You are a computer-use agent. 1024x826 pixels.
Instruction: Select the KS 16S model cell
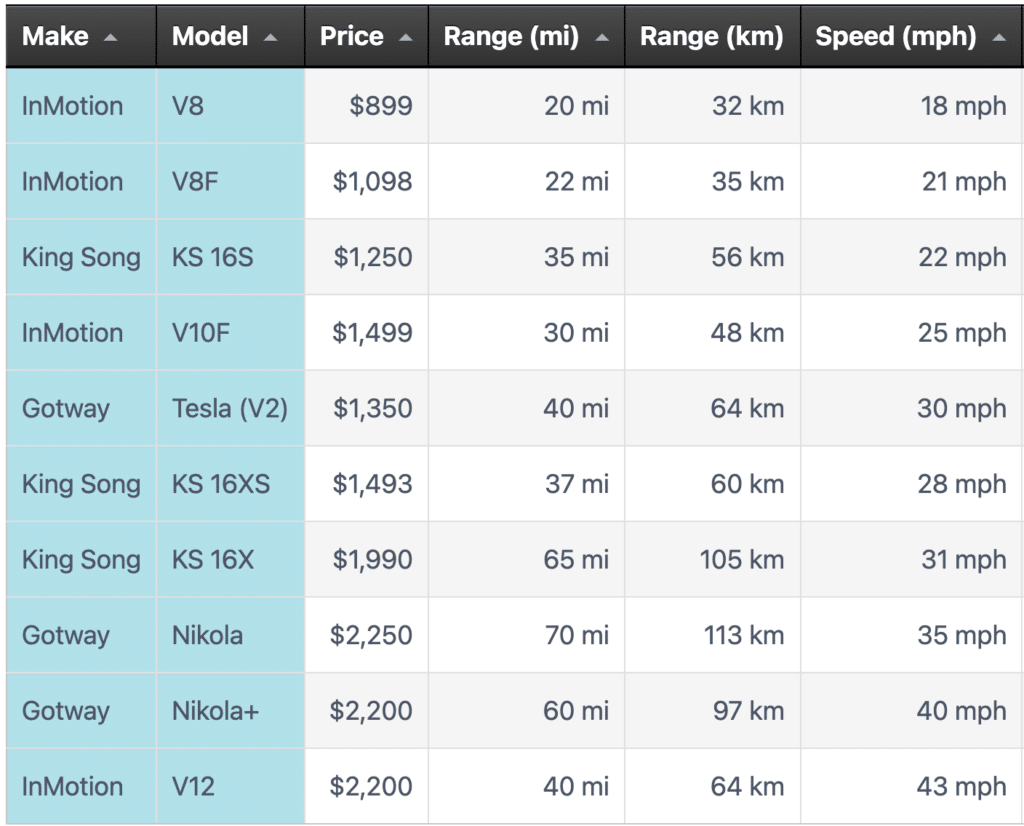click(x=213, y=257)
